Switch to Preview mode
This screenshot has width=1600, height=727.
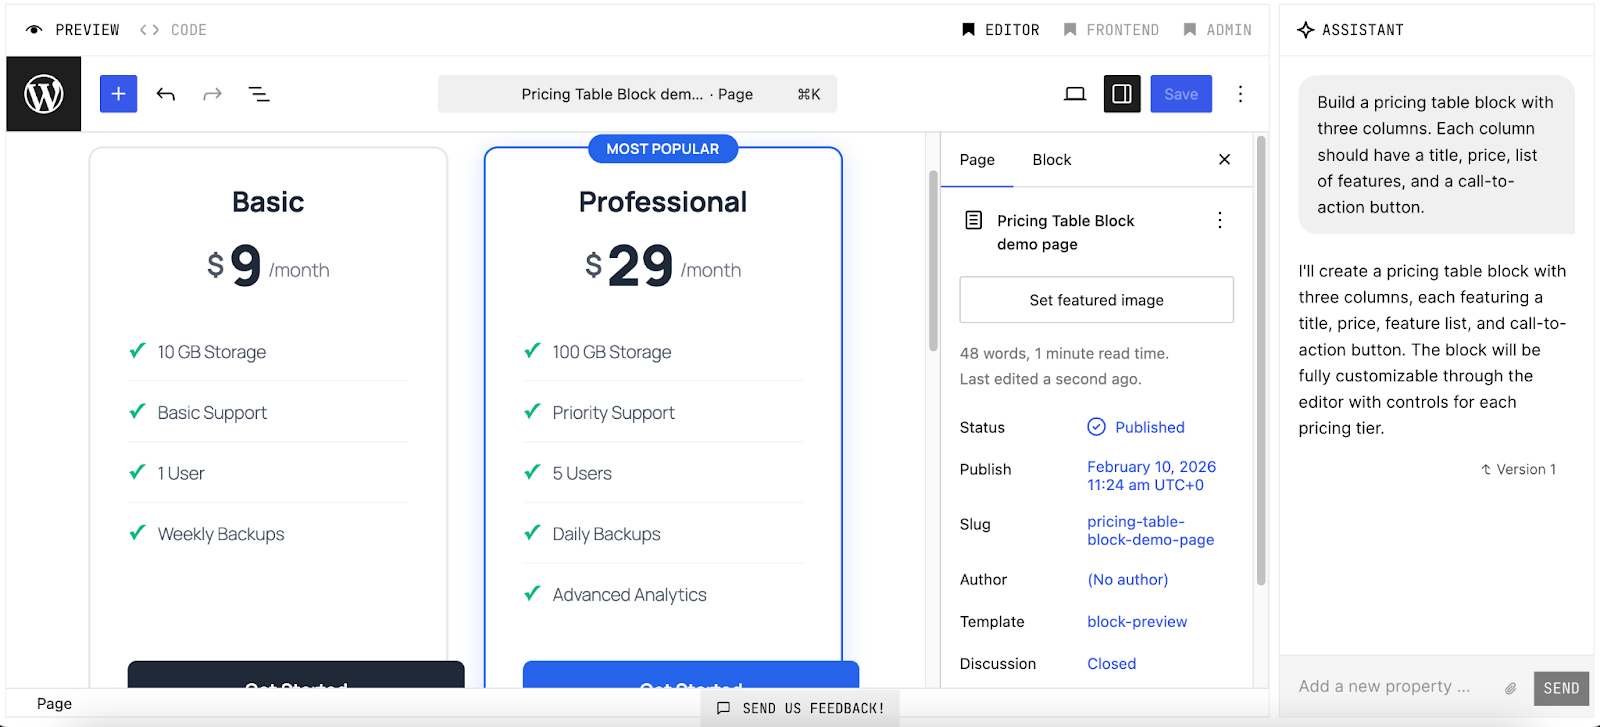pos(72,30)
